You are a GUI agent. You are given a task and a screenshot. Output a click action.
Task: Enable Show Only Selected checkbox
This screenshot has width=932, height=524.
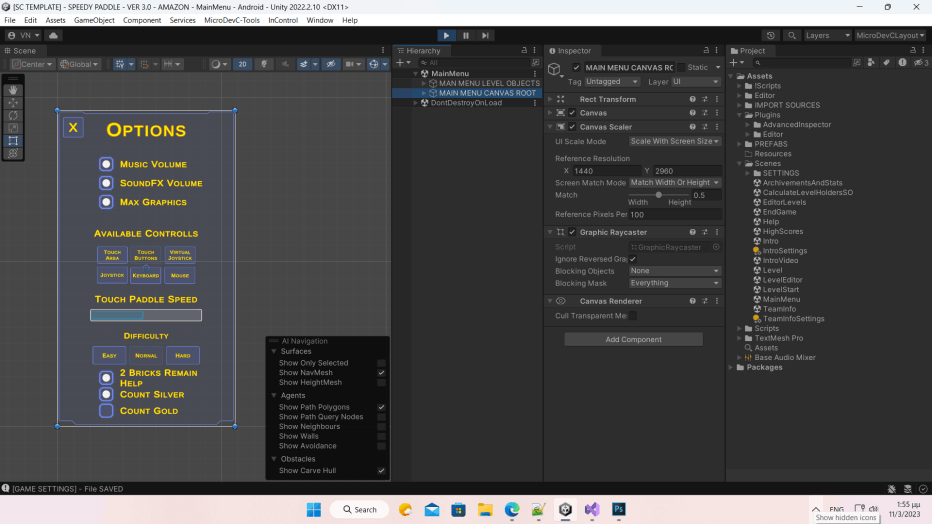[381, 363]
